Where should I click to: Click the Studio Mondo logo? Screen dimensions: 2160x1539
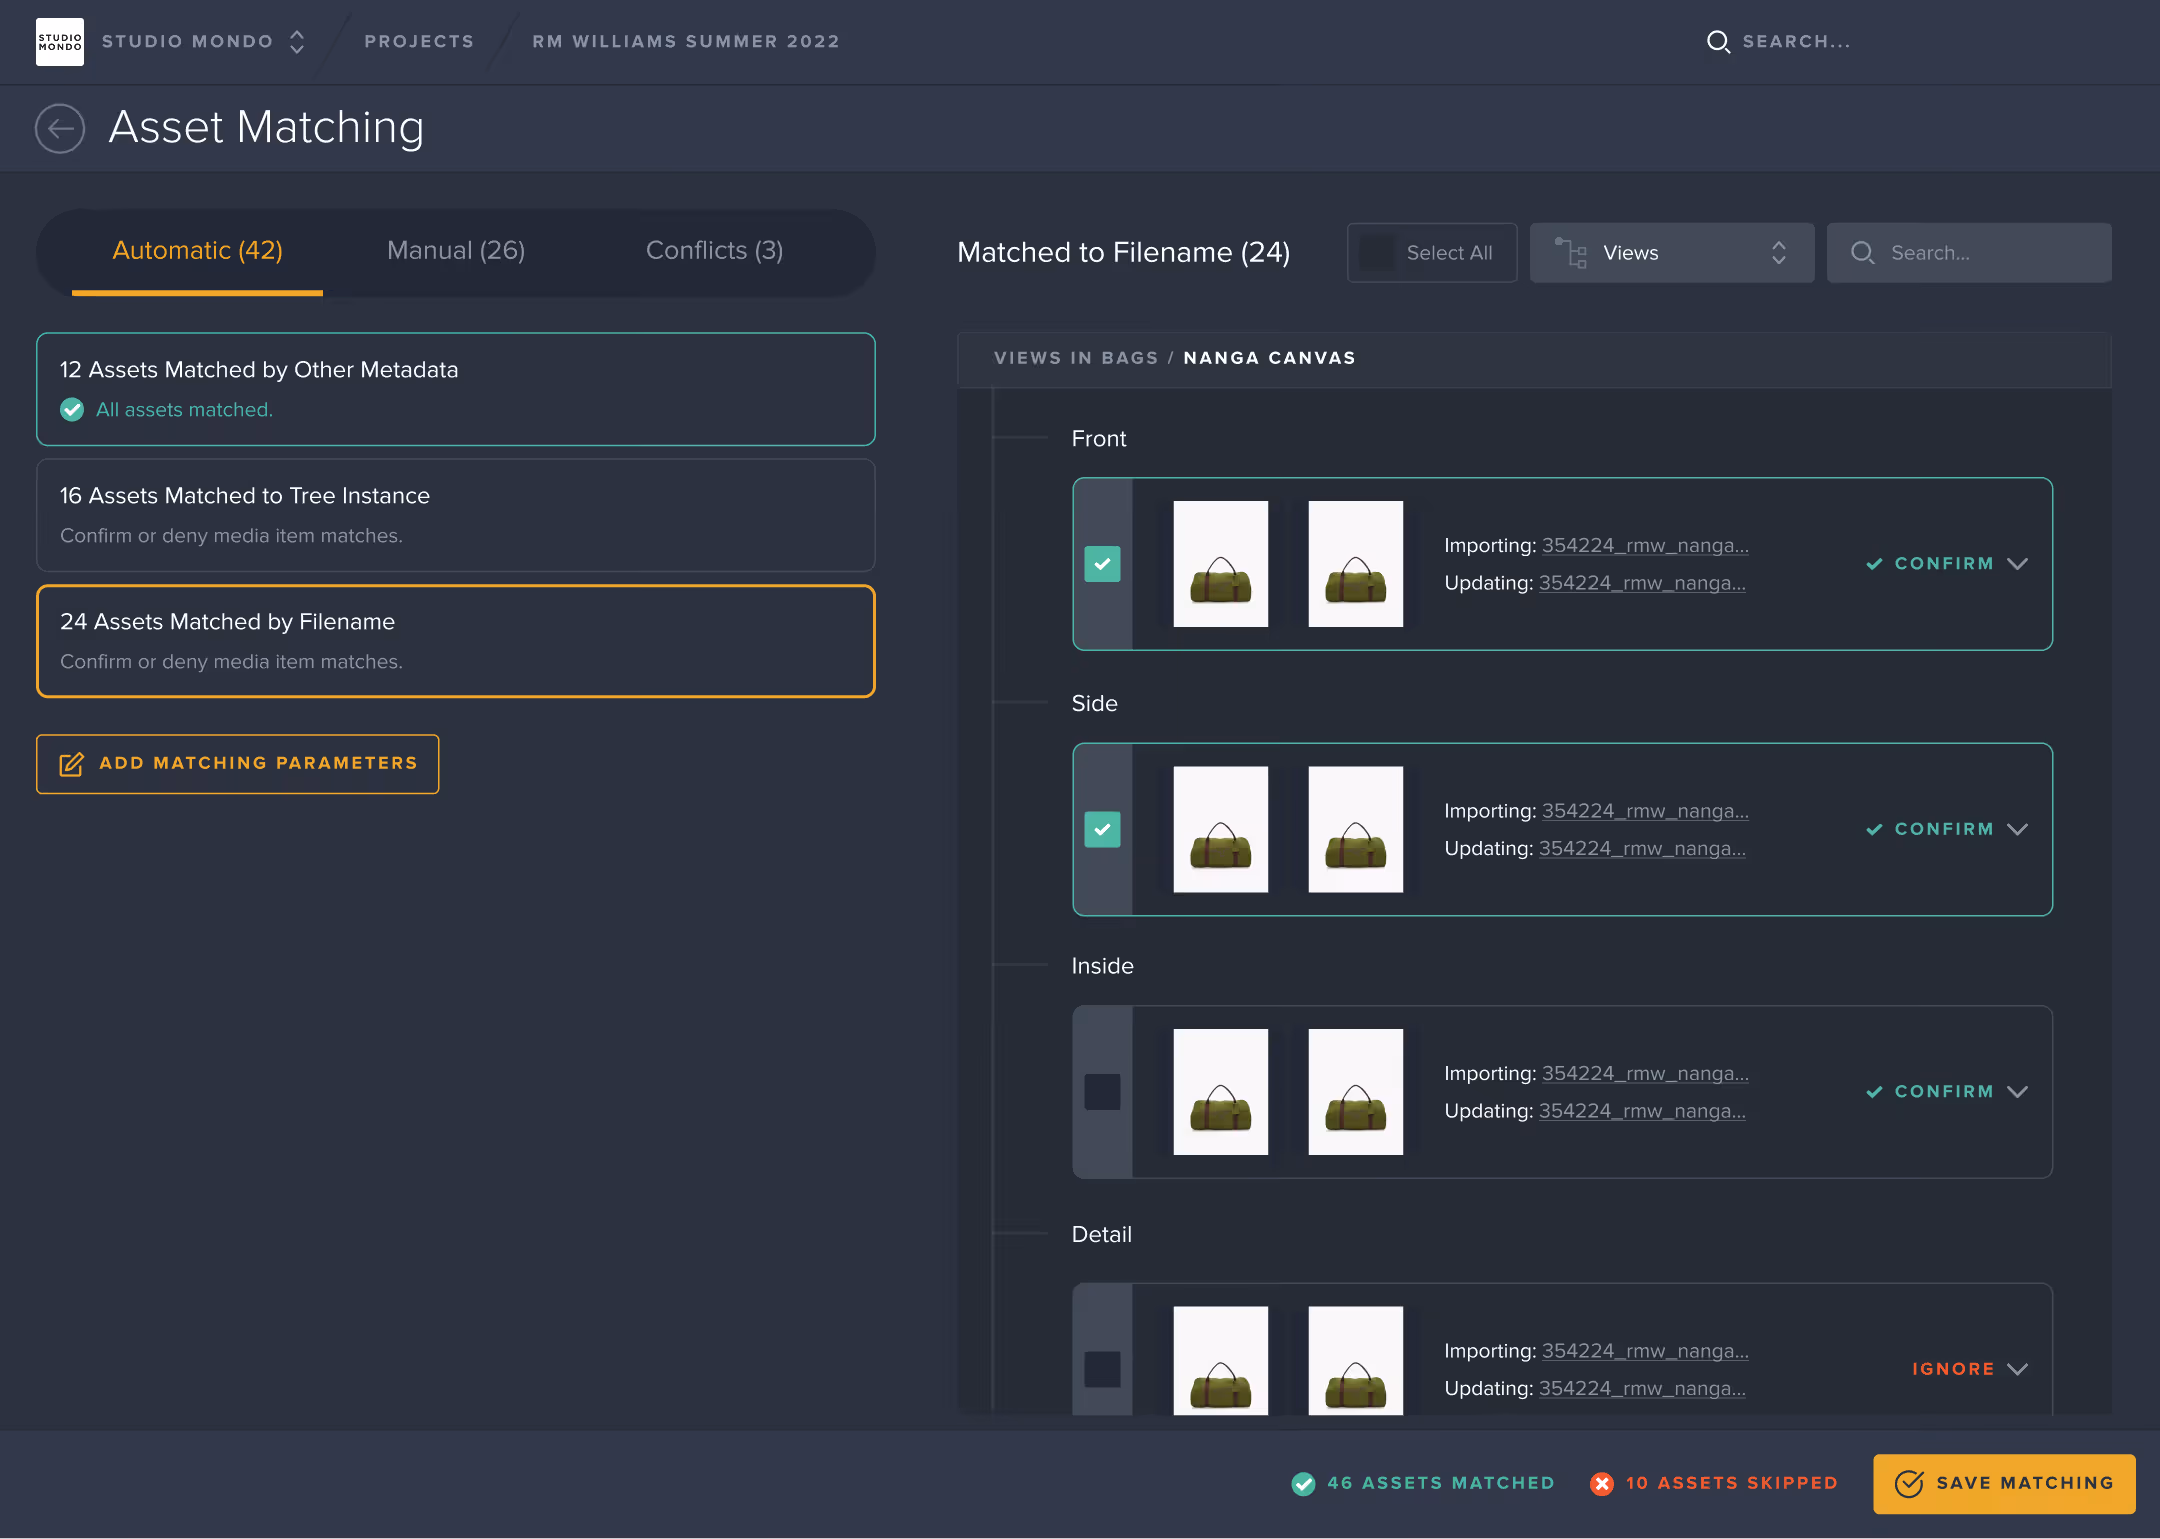(60, 42)
